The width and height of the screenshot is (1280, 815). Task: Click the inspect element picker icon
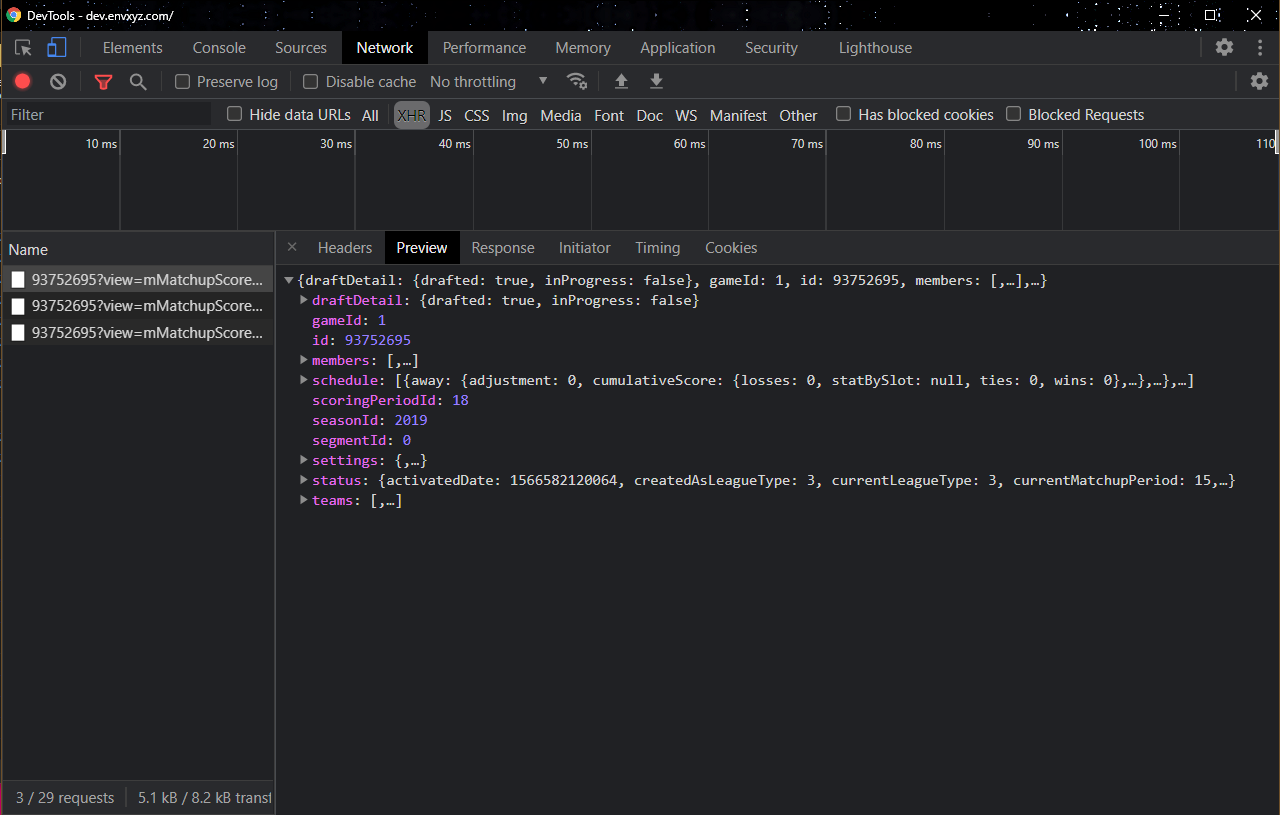click(23, 48)
